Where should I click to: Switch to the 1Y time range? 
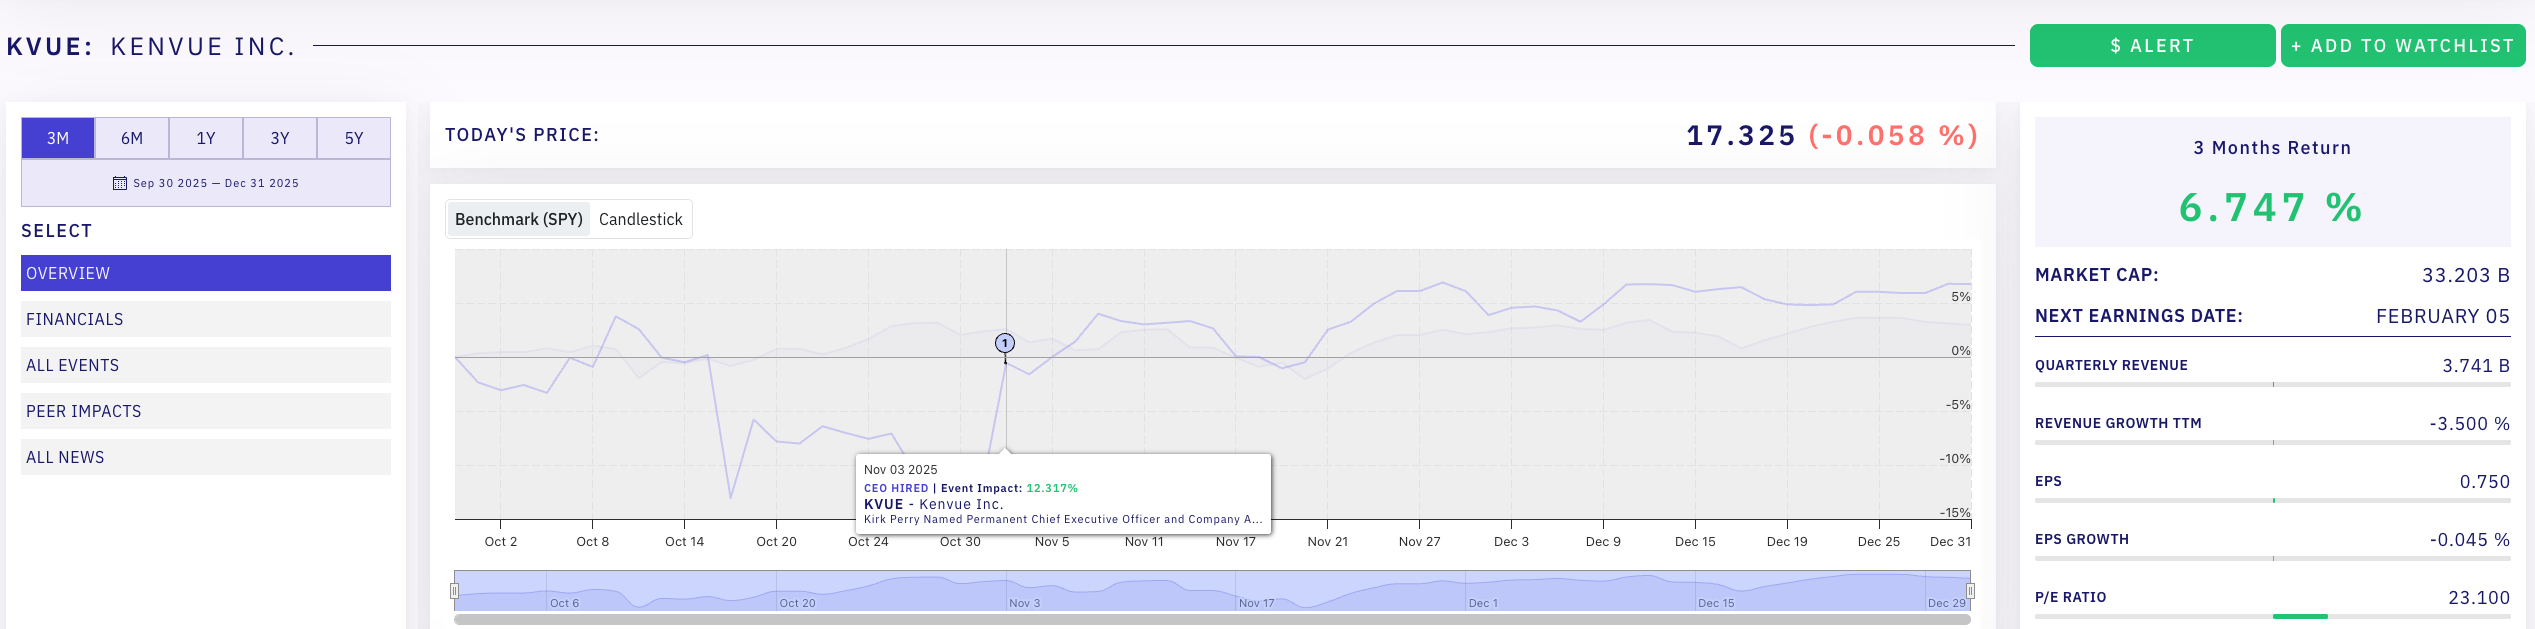point(206,138)
